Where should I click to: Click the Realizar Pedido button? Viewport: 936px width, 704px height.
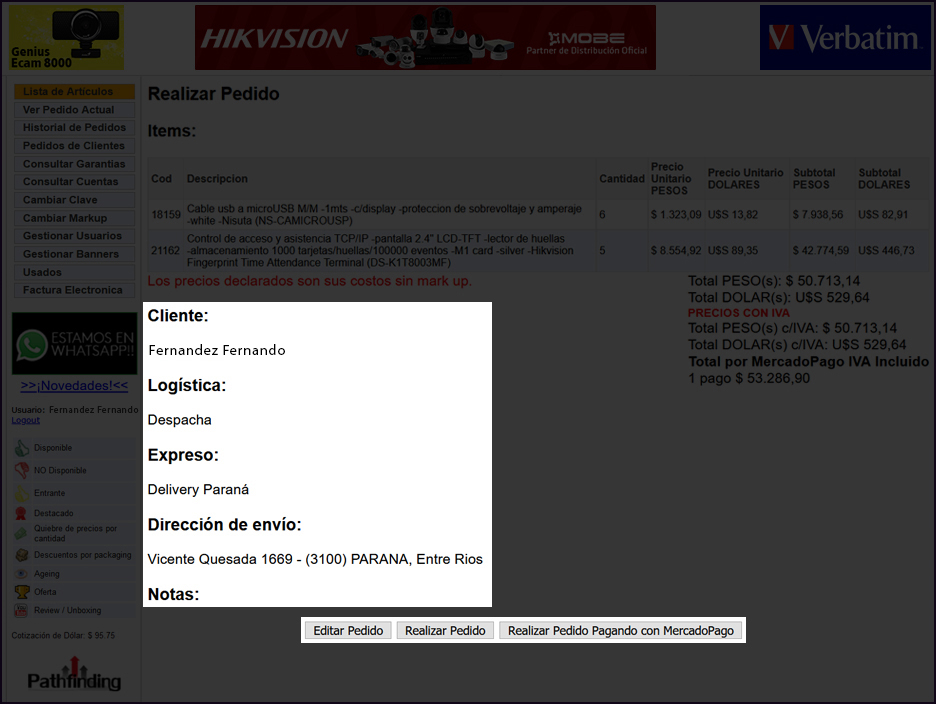pyautogui.click(x=445, y=631)
